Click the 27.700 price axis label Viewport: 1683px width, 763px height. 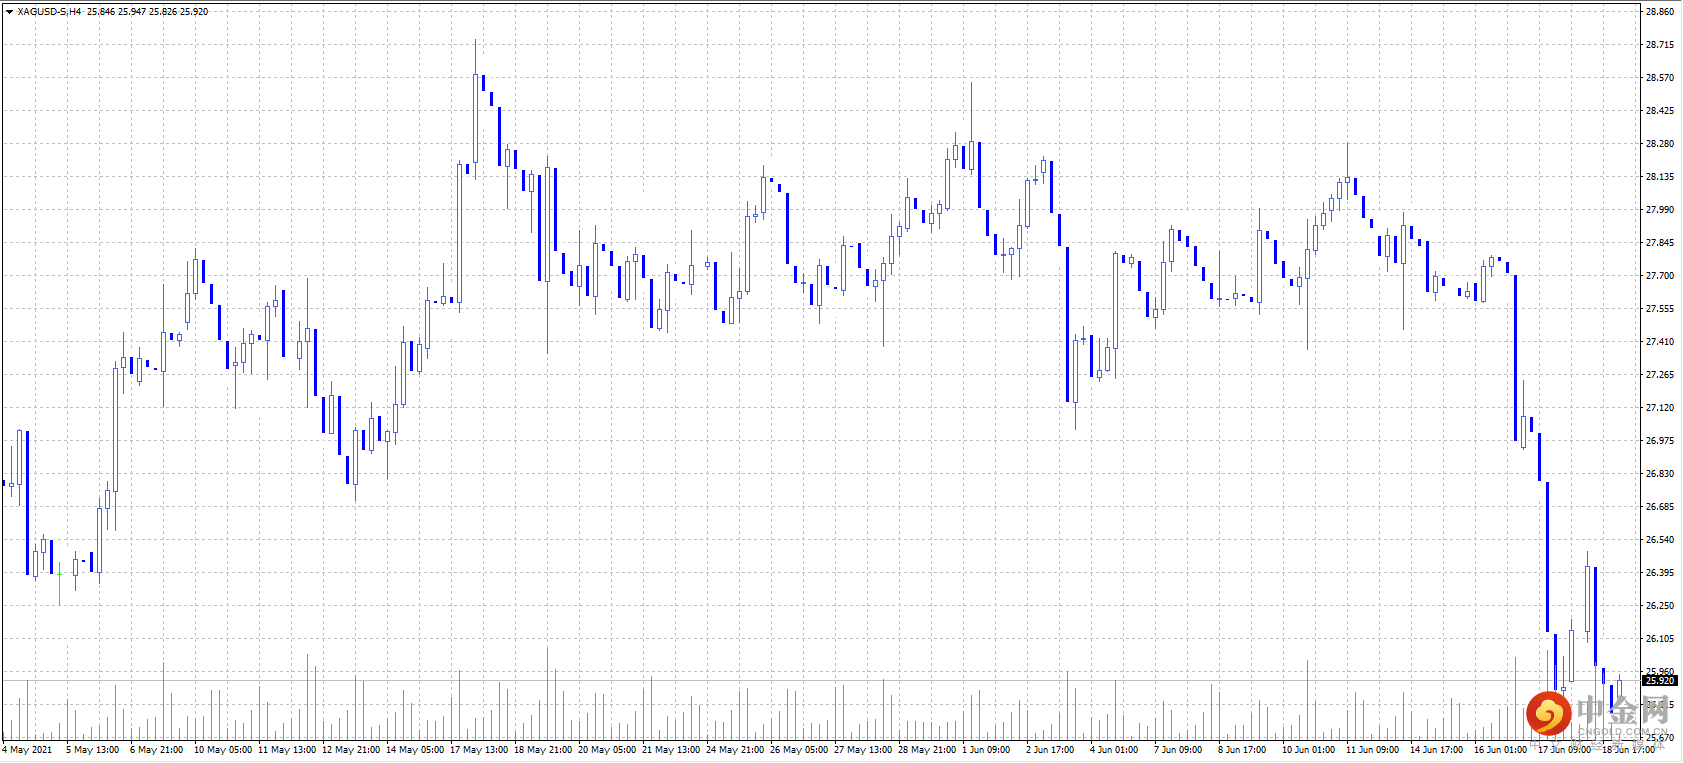click(1660, 276)
